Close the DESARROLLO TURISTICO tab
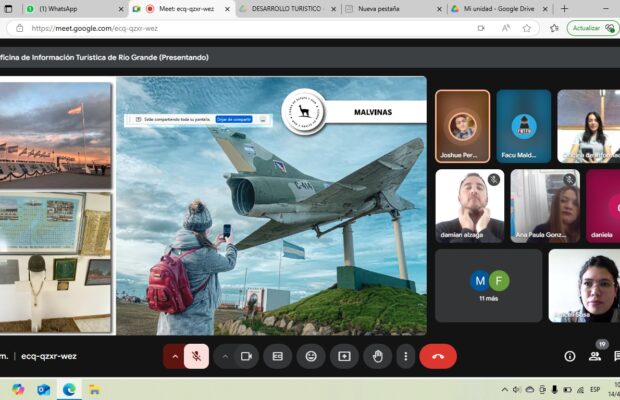Viewport: 620px width, 400px height. [x=333, y=9]
